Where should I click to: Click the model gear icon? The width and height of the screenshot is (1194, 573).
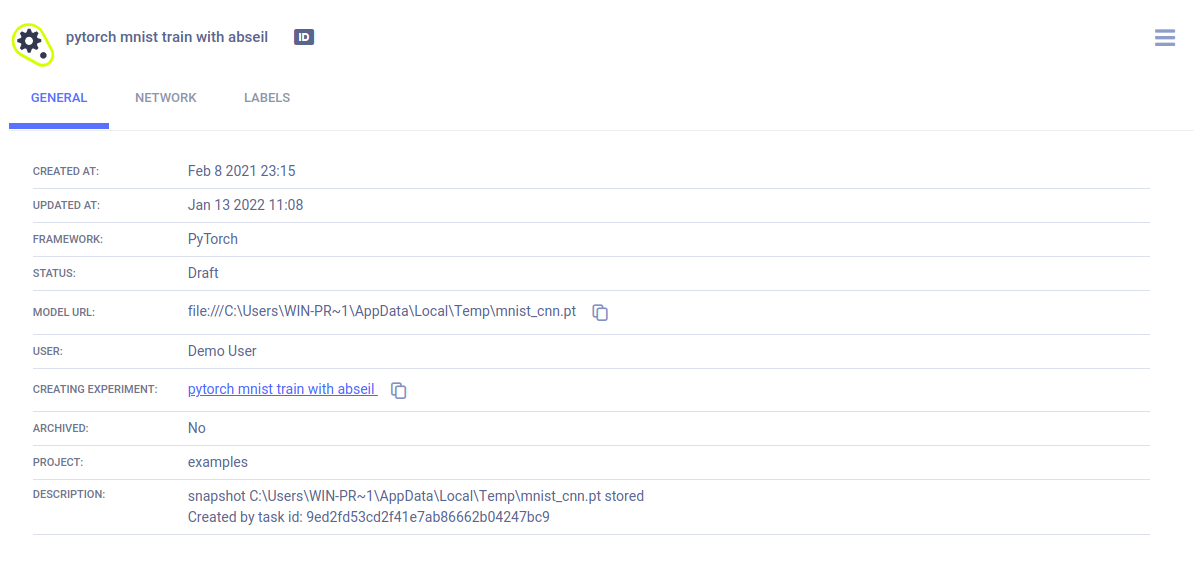[x=33, y=41]
